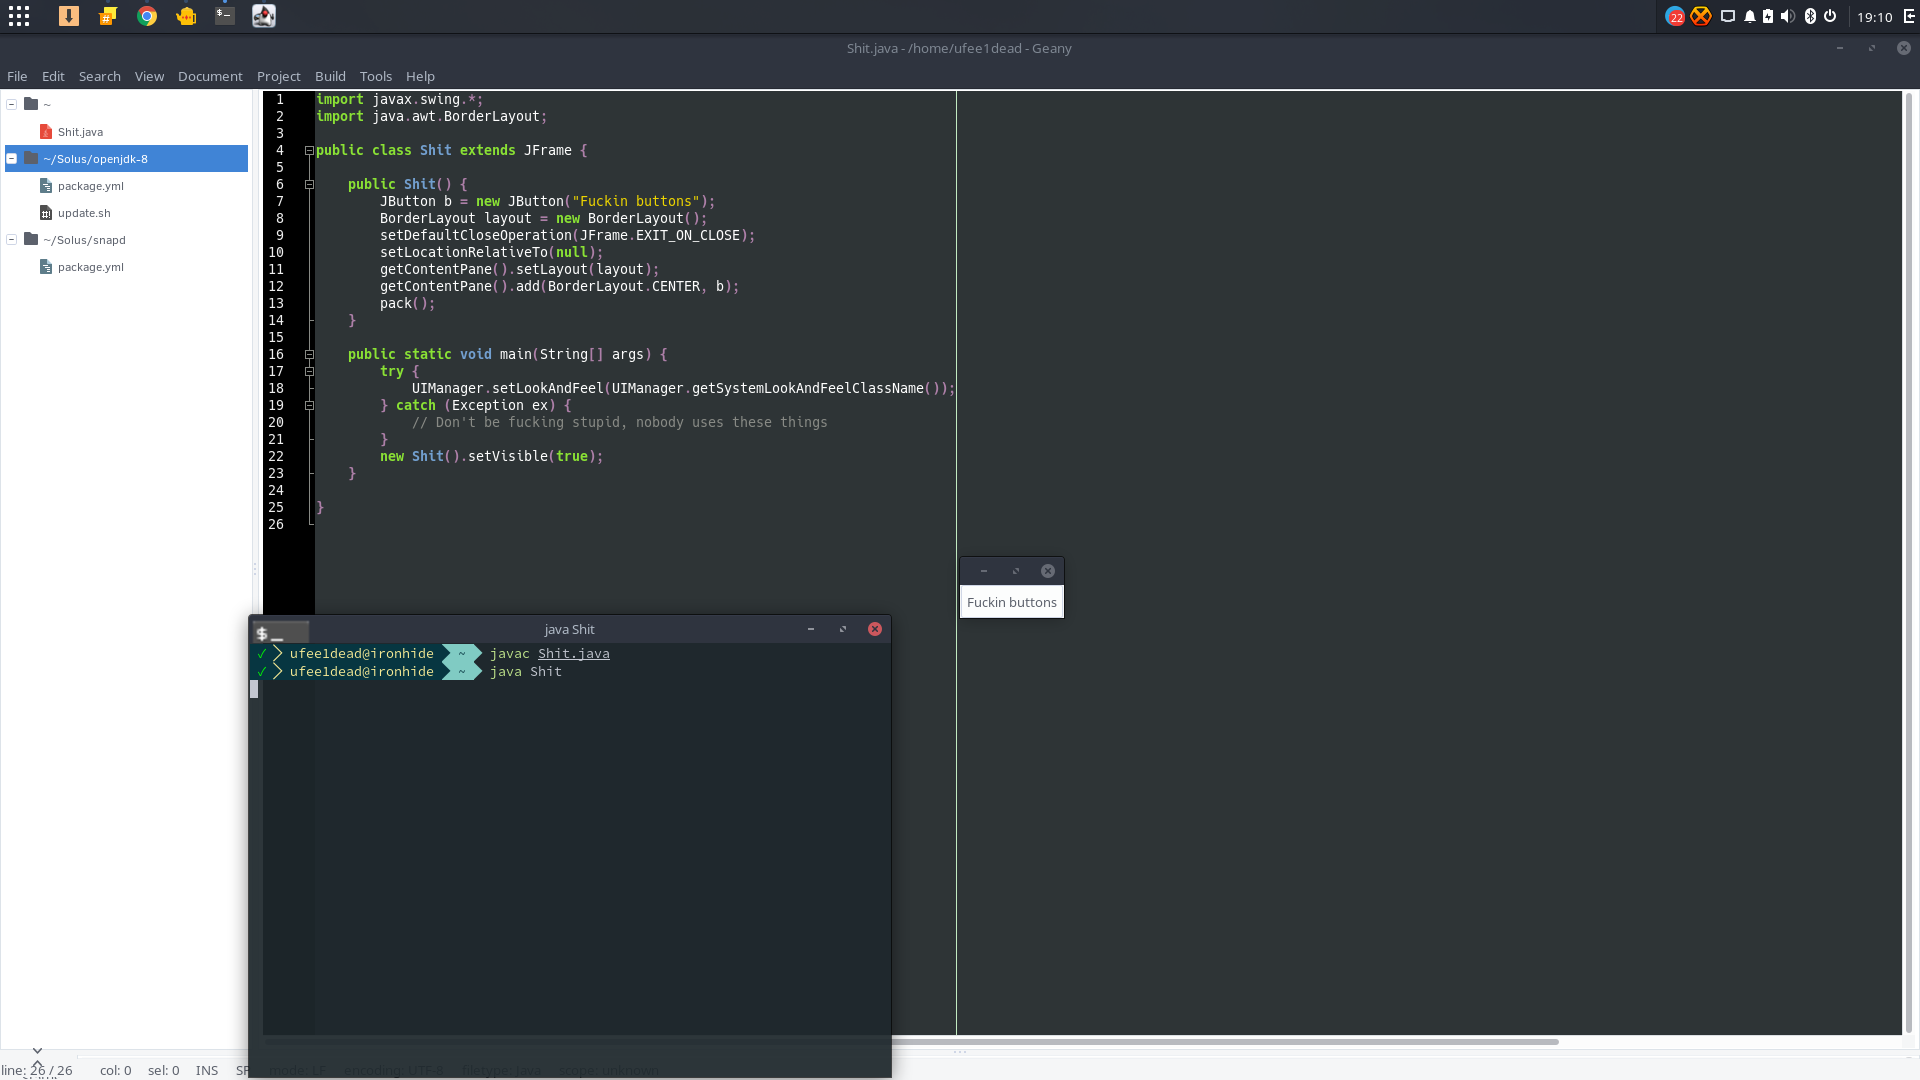Click line number 26 in the editor margin
The height and width of the screenshot is (1080, 1920).
[x=276, y=524]
